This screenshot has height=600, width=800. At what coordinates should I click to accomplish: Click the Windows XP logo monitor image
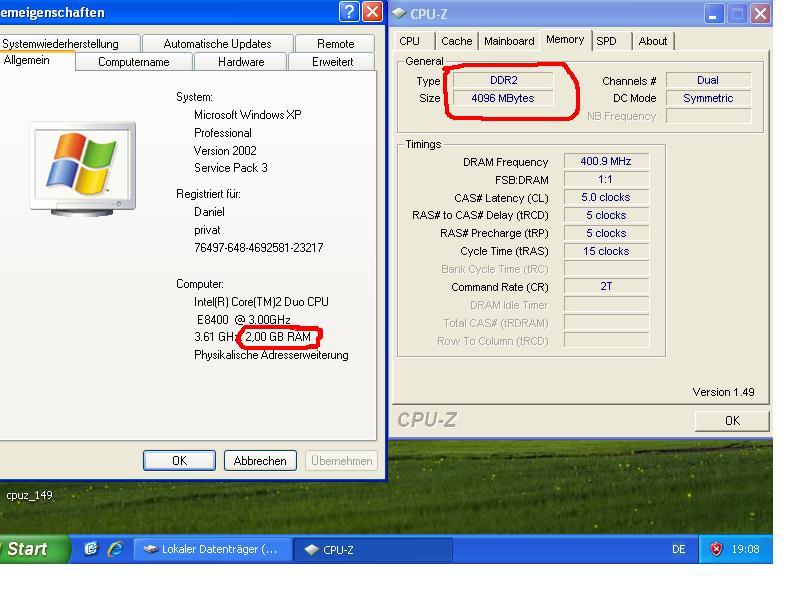click(83, 168)
